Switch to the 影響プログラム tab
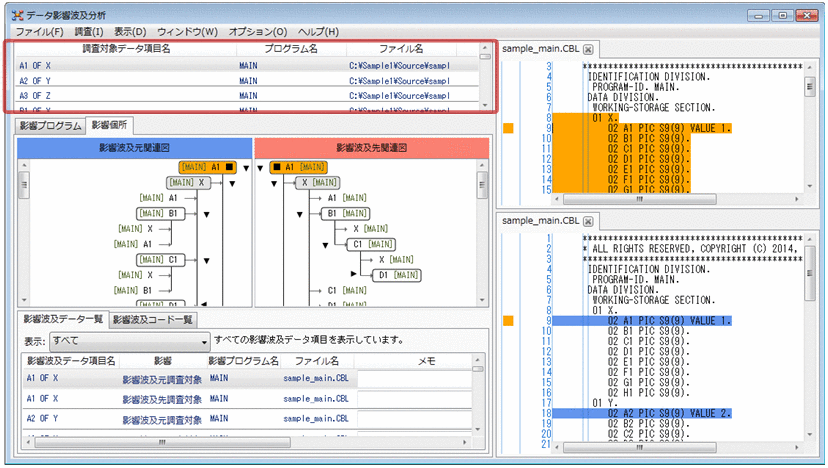828x468 pixels. (50, 126)
